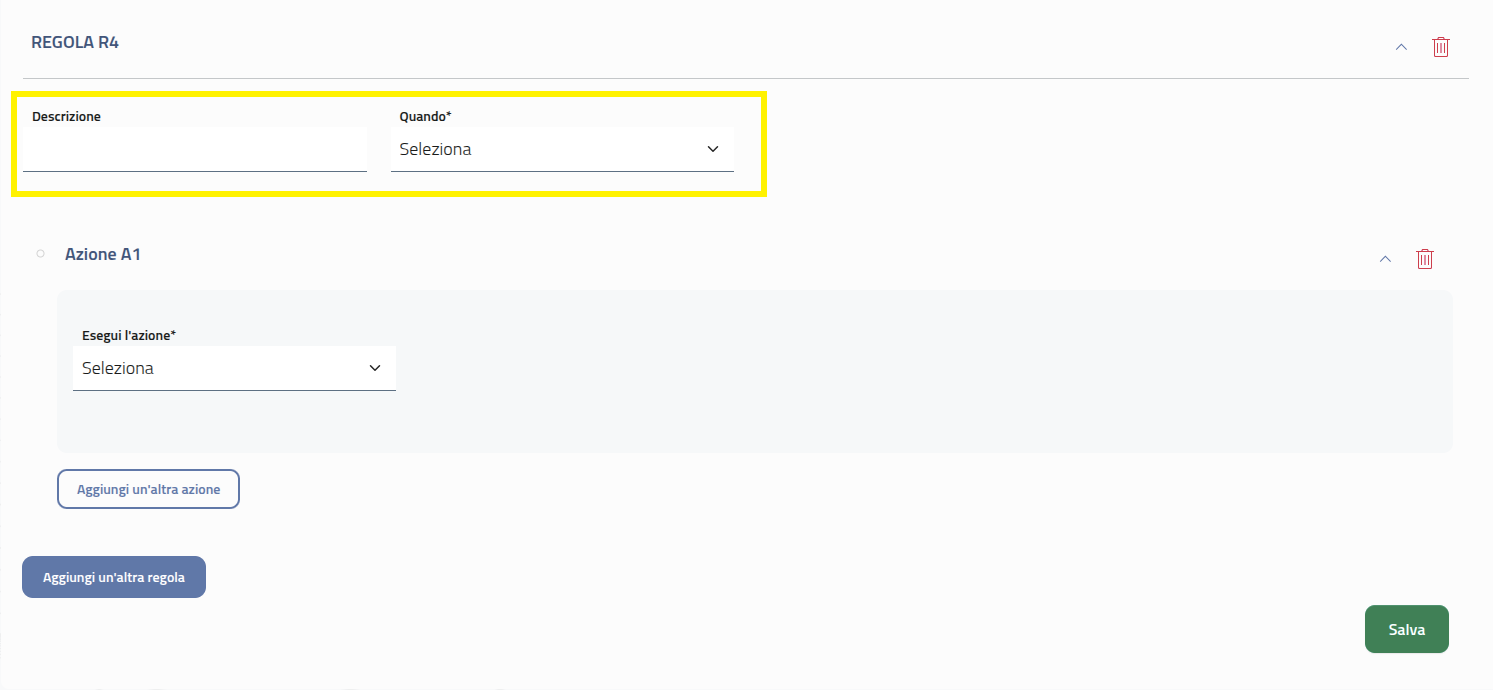The width and height of the screenshot is (1493, 690).
Task: Delete Azione A1 using its trash icon
Action: coord(1425,259)
